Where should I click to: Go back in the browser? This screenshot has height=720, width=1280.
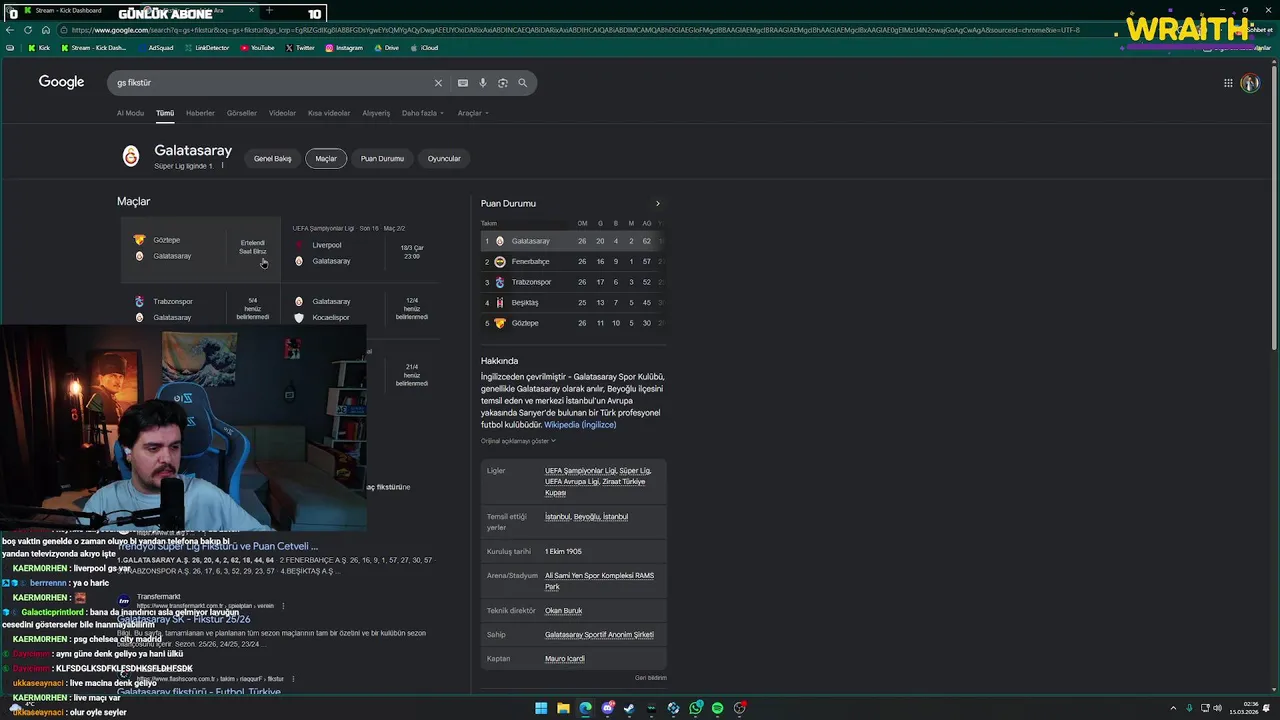click(x=9, y=30)
